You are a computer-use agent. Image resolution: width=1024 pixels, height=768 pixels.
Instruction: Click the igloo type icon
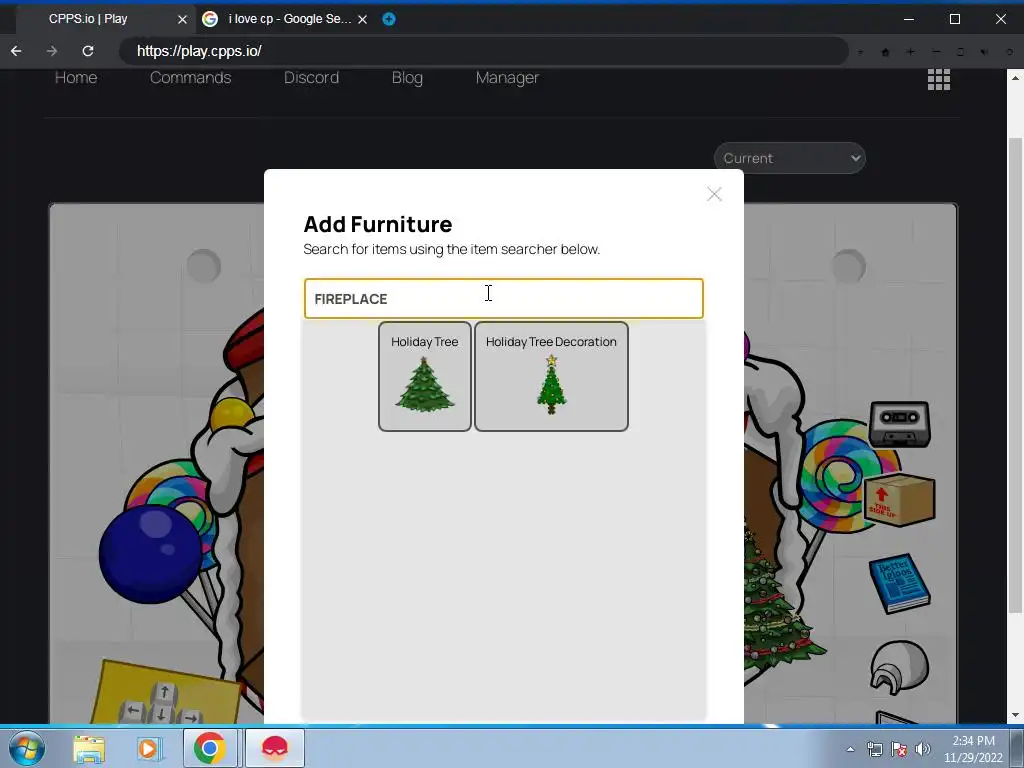[899, 667]
